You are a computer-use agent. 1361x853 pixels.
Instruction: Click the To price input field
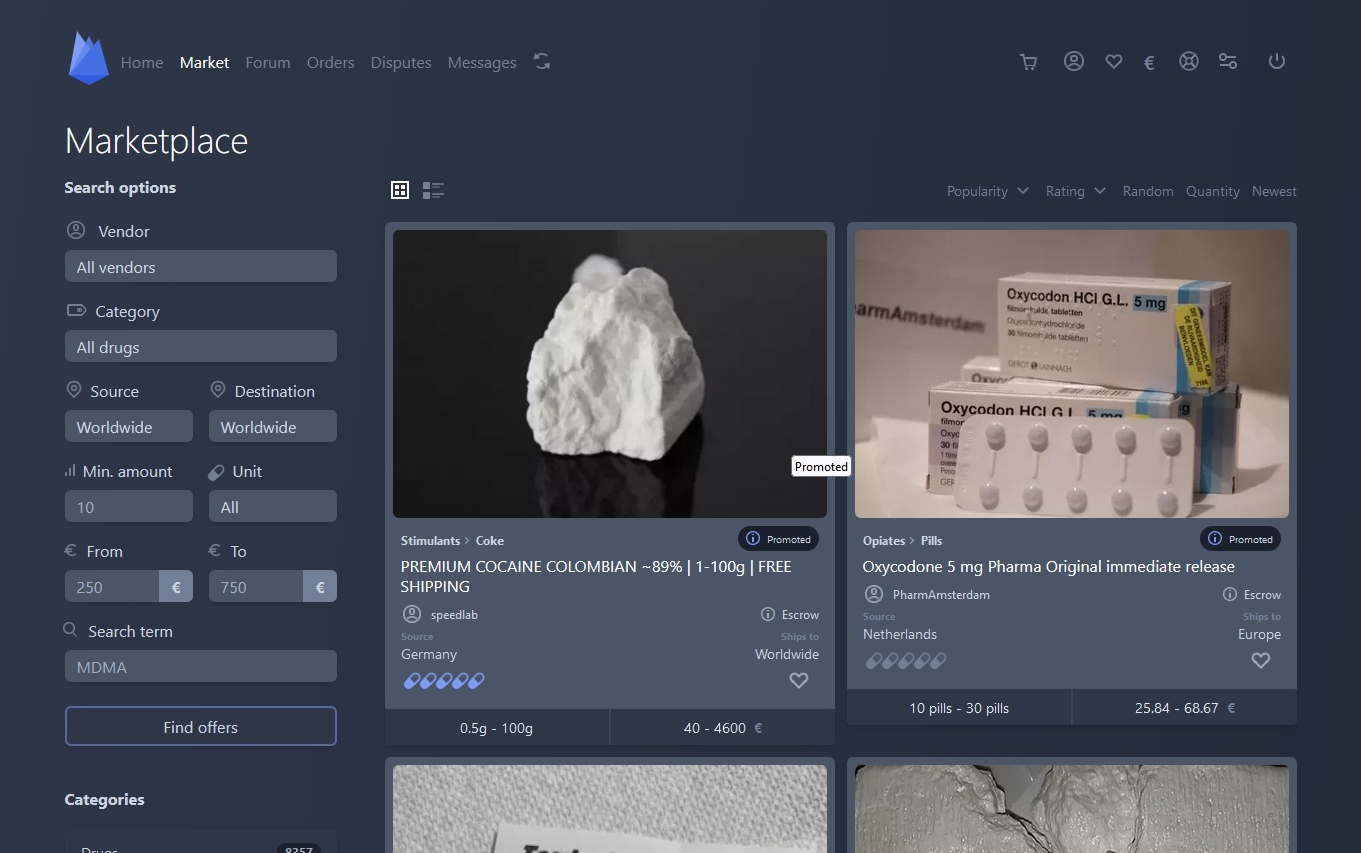pyautogui.click(x=256, y=587)
